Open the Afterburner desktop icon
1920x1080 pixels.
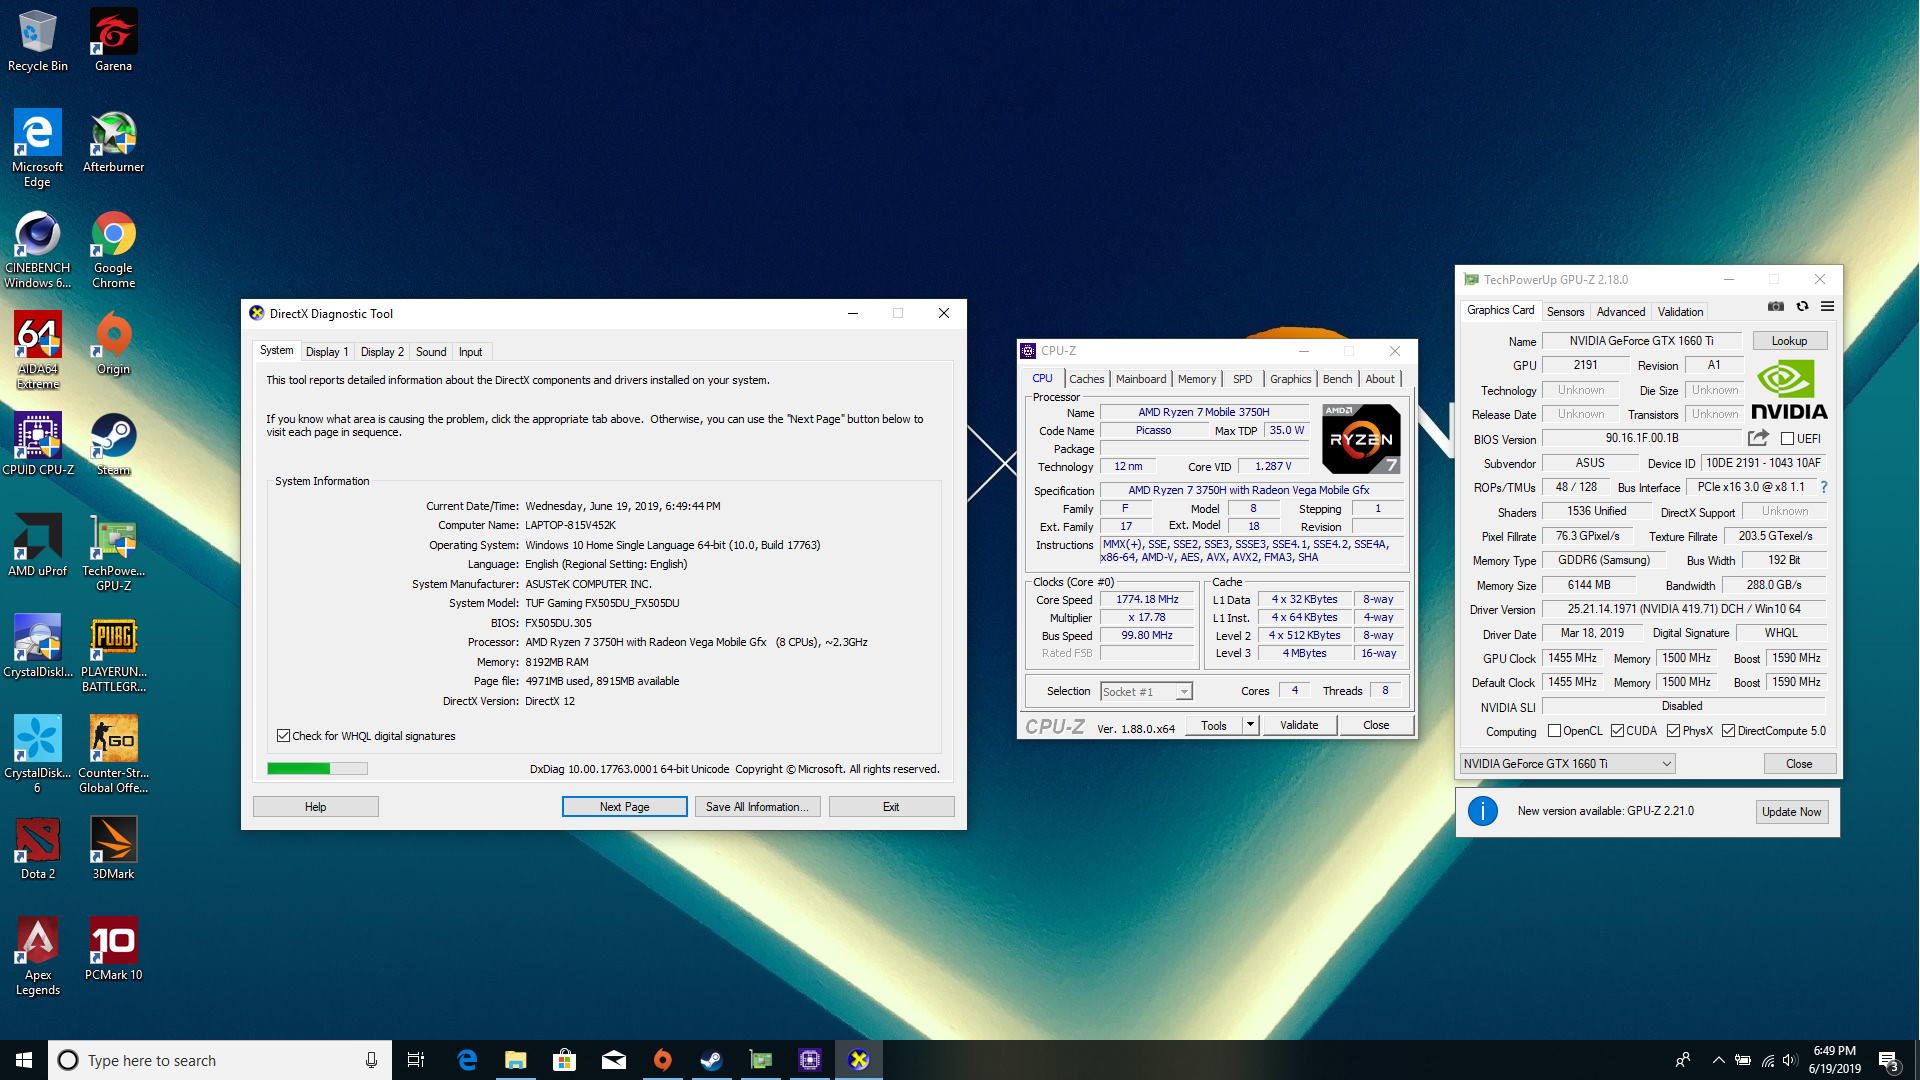tap(113, 141)
